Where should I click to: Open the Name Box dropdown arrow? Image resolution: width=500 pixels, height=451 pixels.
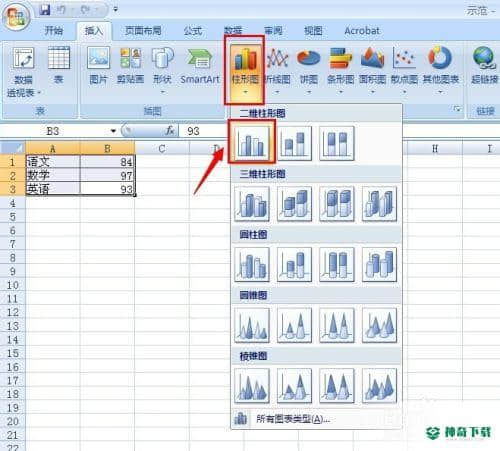coord(113,131)
